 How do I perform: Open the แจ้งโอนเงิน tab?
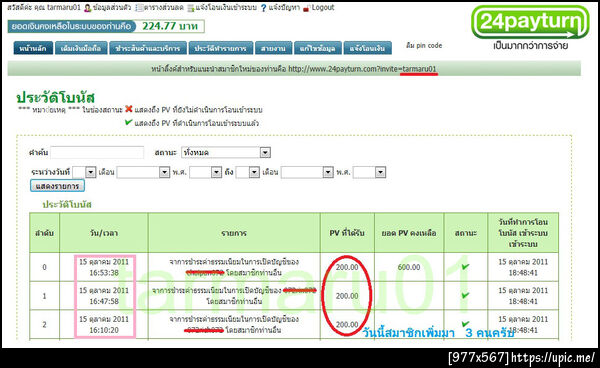pyautogui.click(x=368, y=48)
